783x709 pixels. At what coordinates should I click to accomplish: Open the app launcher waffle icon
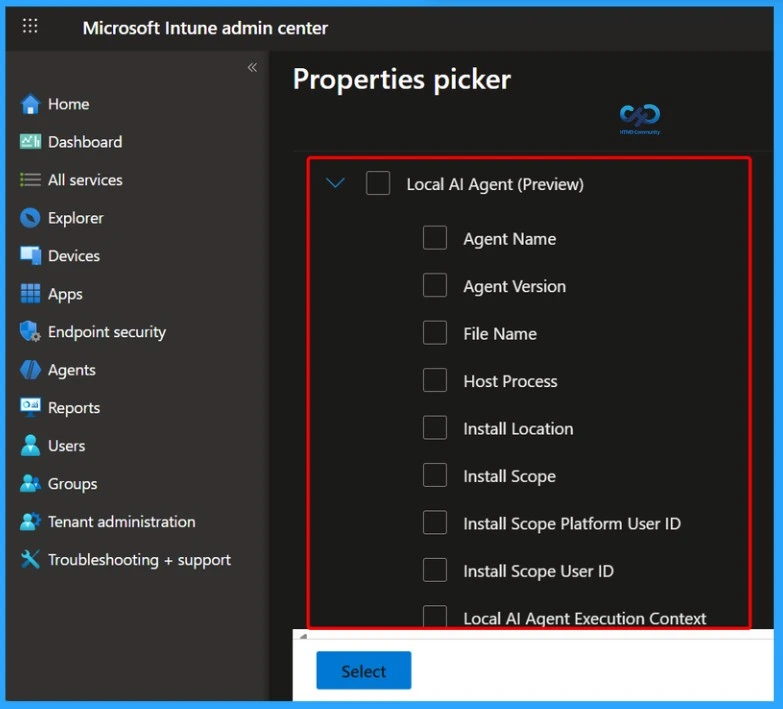(30, 26)
